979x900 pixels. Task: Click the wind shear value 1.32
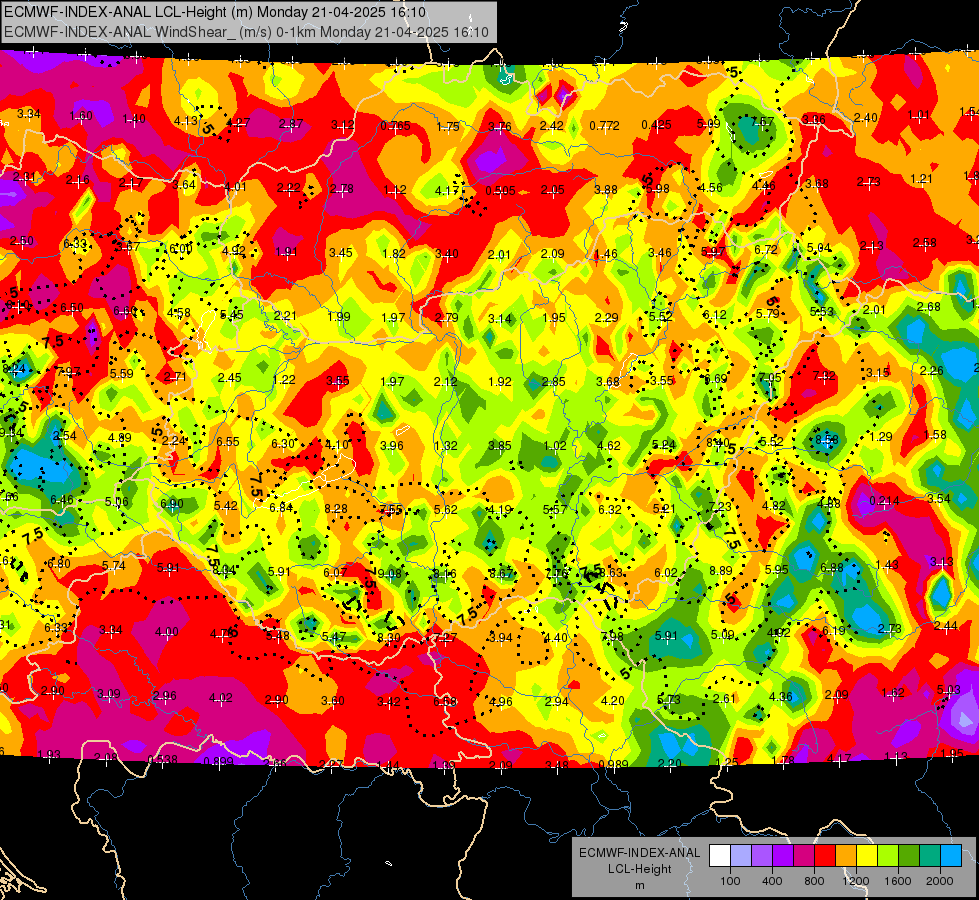tap(446, 446)
